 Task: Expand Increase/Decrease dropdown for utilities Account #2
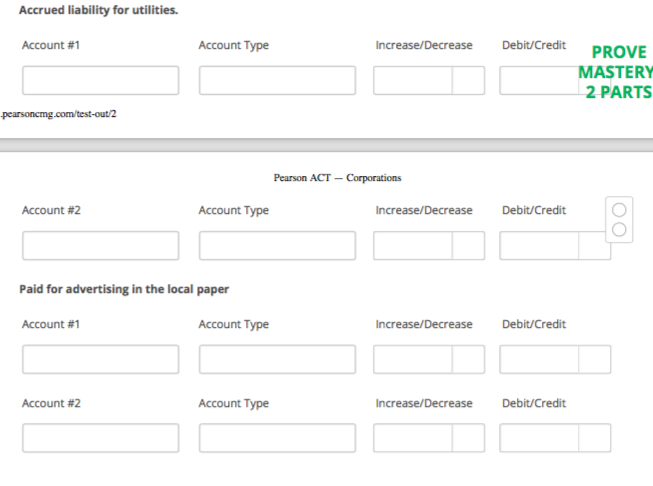[x=429, y=246]
